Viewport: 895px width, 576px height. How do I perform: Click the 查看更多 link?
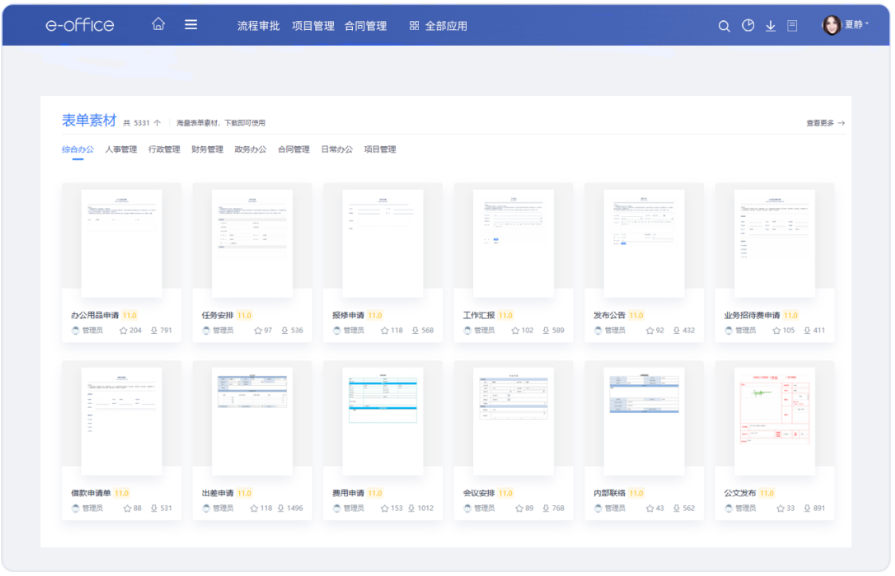click(825, 123)
